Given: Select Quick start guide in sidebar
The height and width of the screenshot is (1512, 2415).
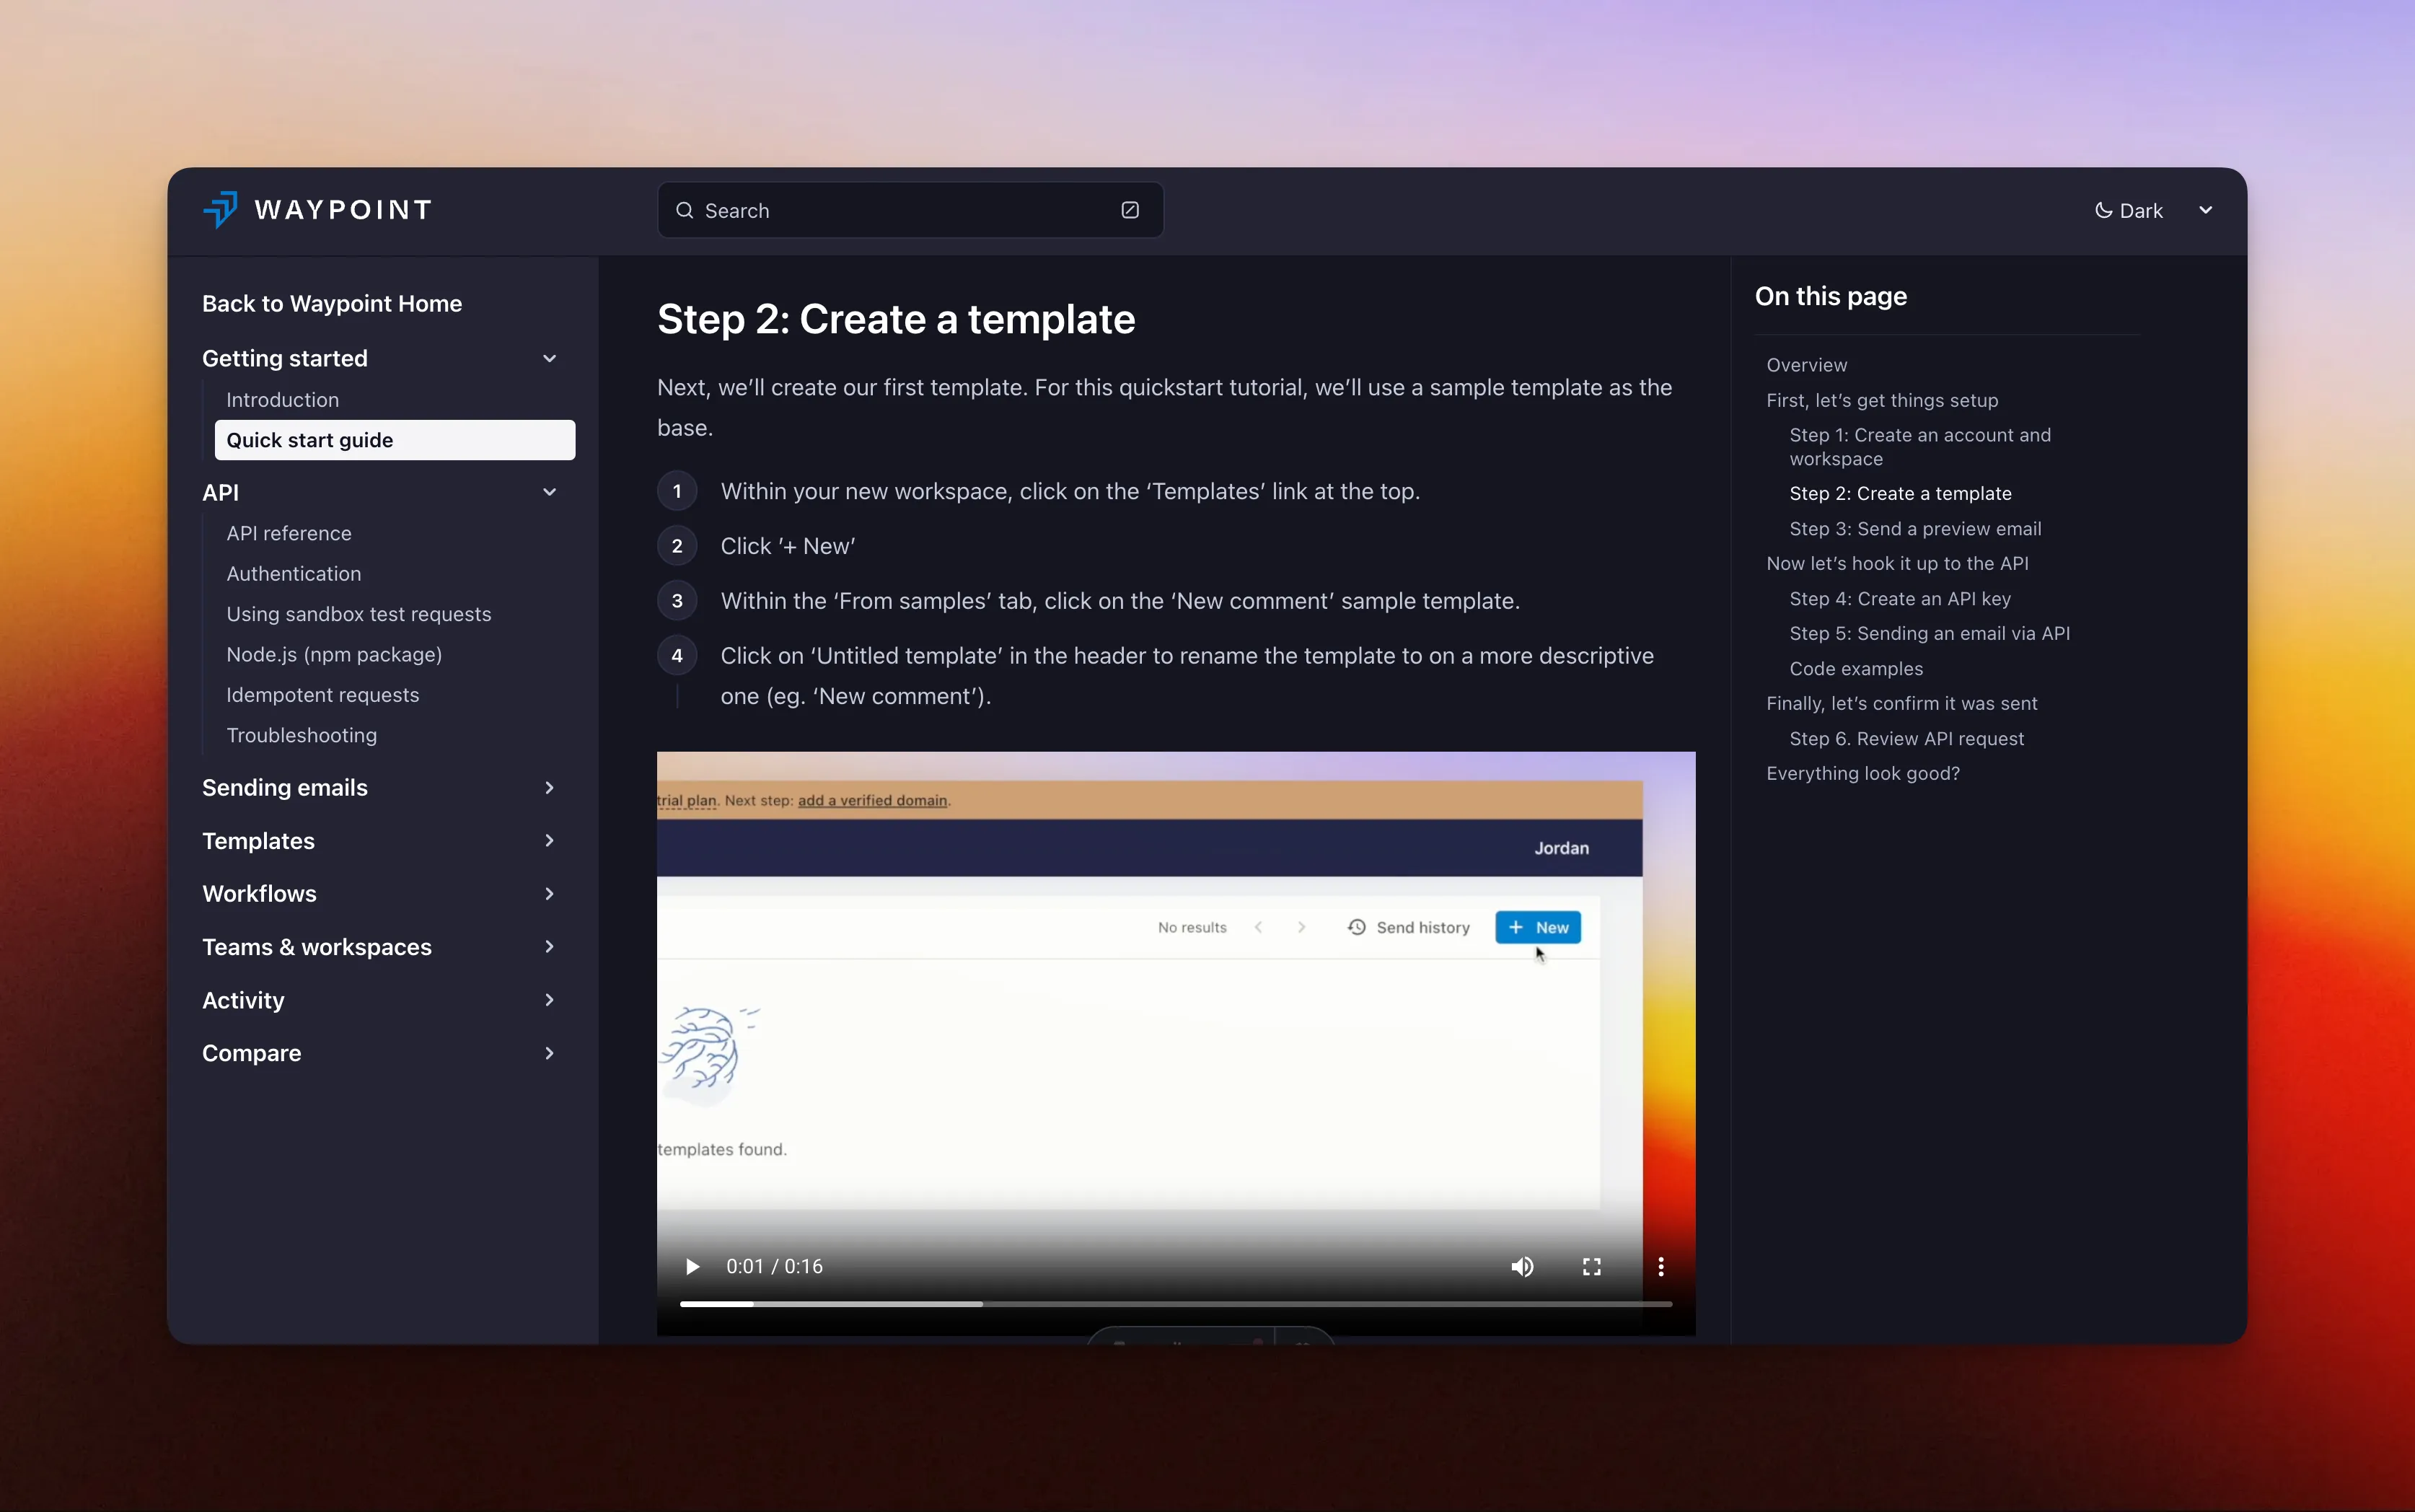Looking at the screenshot, I should pyautogui.click(x=395, y=440).
